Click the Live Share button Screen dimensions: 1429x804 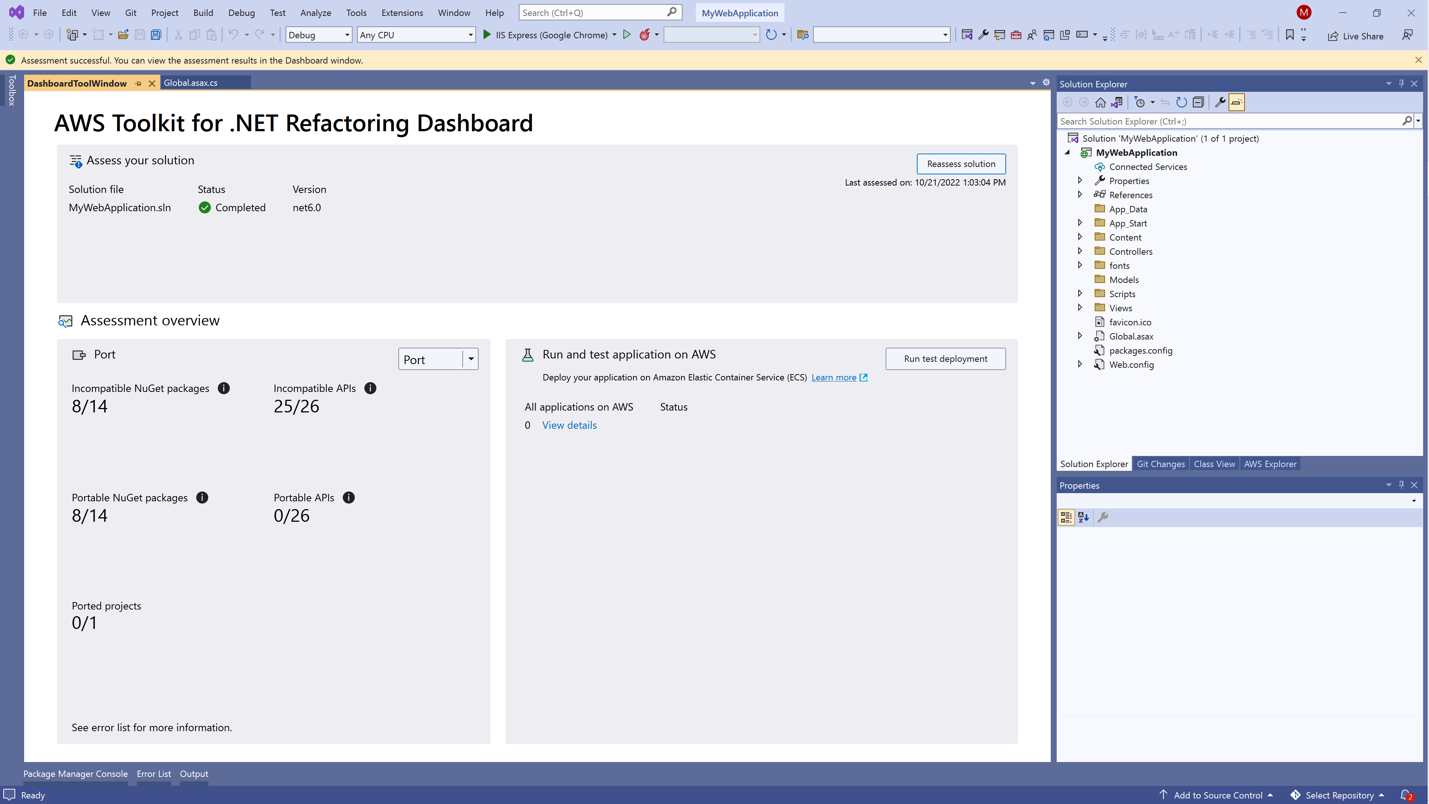[1356, 36]
